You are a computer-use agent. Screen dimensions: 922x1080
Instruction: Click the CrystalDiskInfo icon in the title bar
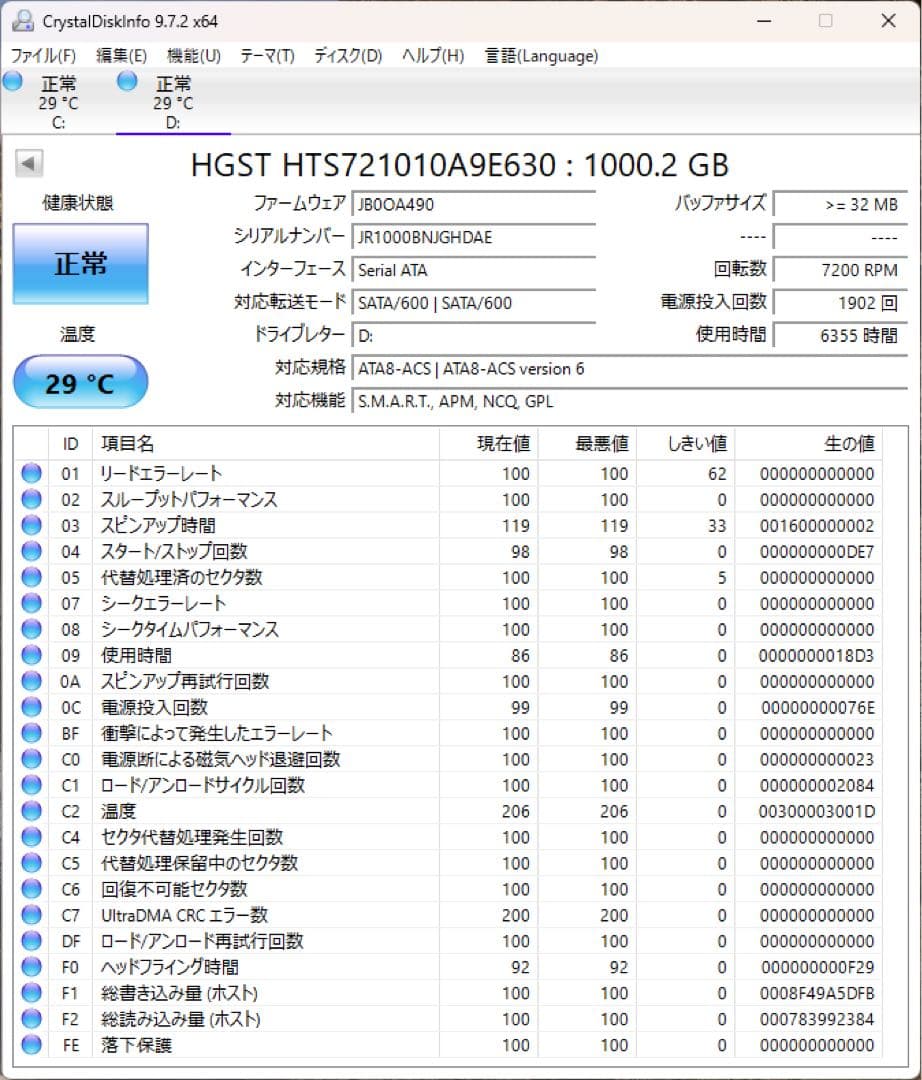(22, 20)
